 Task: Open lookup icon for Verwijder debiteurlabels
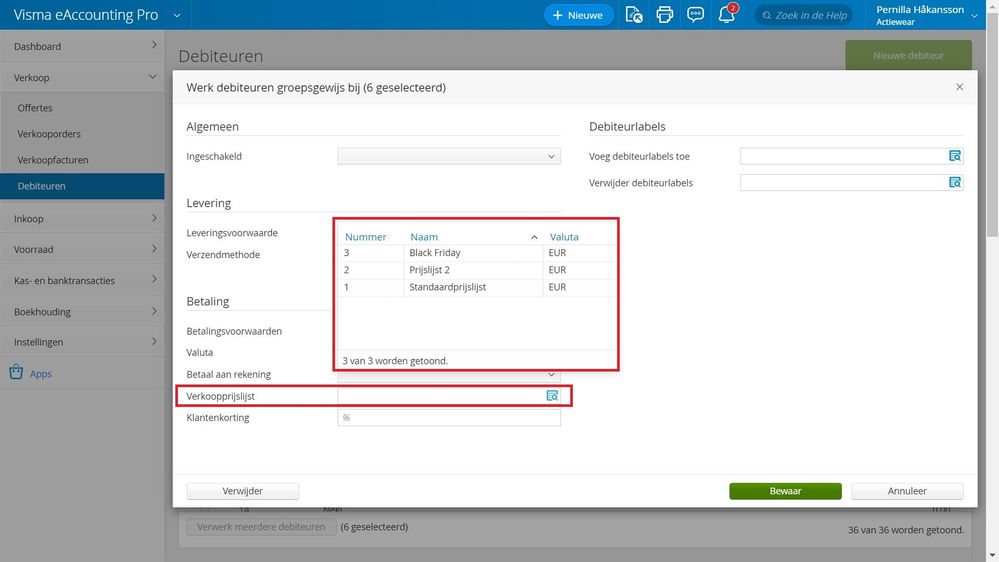tap(954, 183)
